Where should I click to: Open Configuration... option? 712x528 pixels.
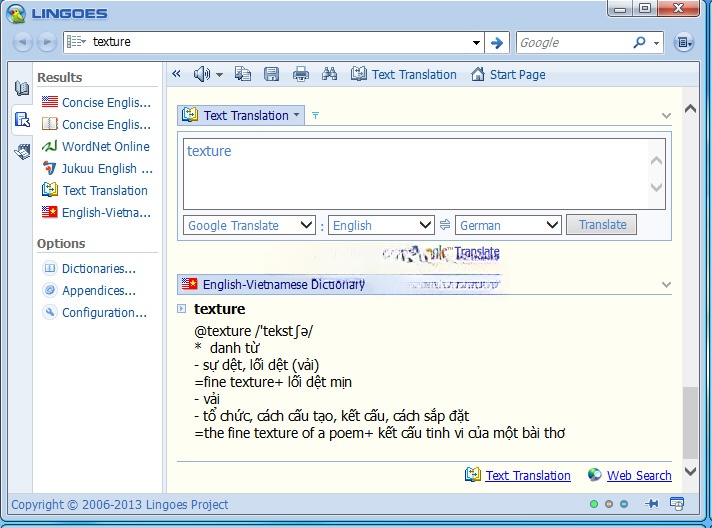[94, 312]
